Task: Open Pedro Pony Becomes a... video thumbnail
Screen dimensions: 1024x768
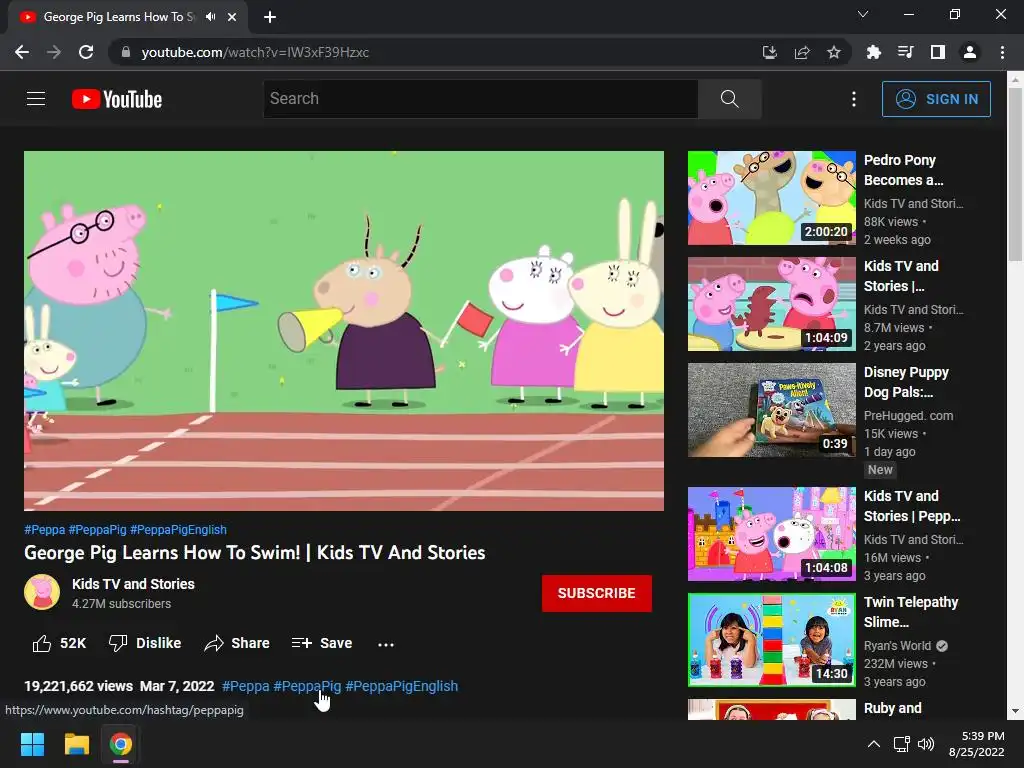Action: coord(772,198)
